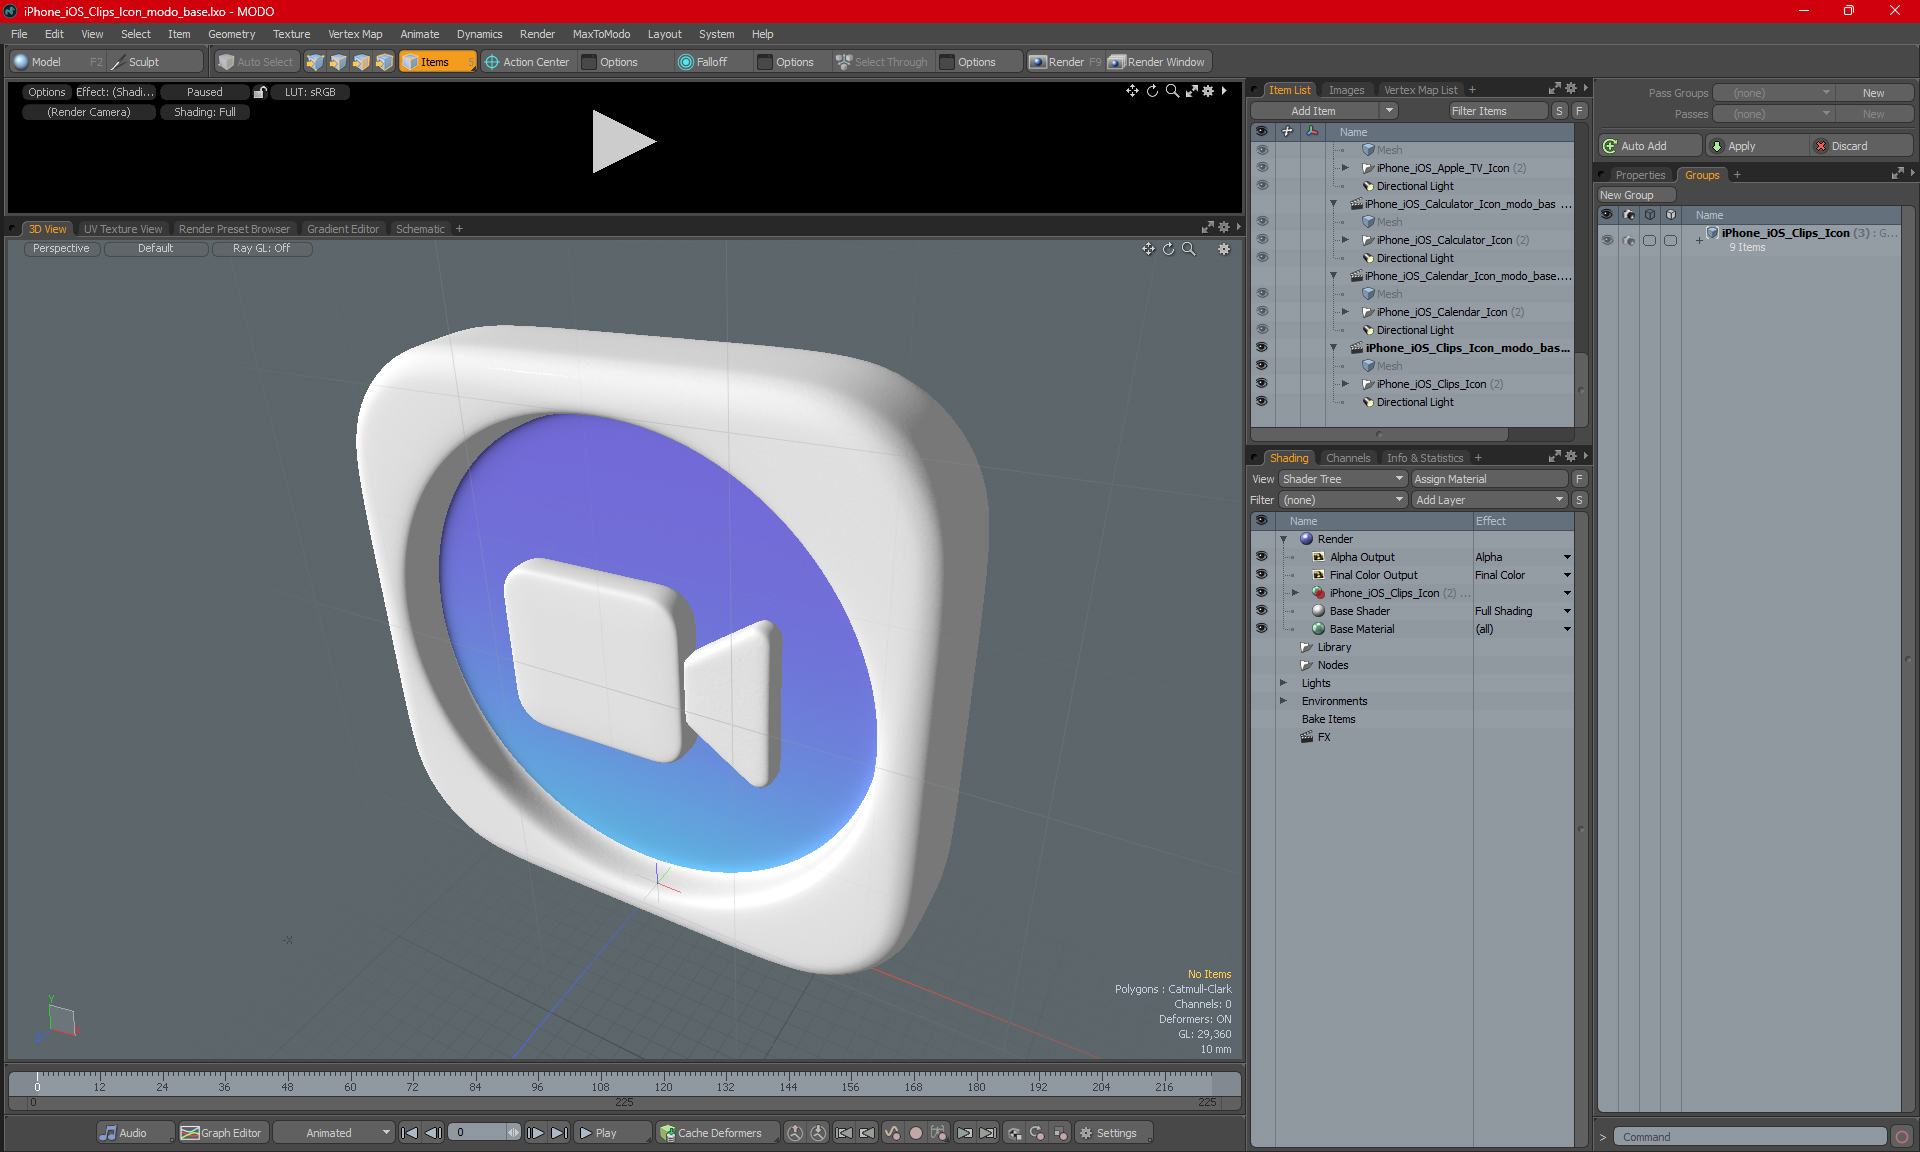
Task: Click Play animation button
Action: click(612, 1133)
